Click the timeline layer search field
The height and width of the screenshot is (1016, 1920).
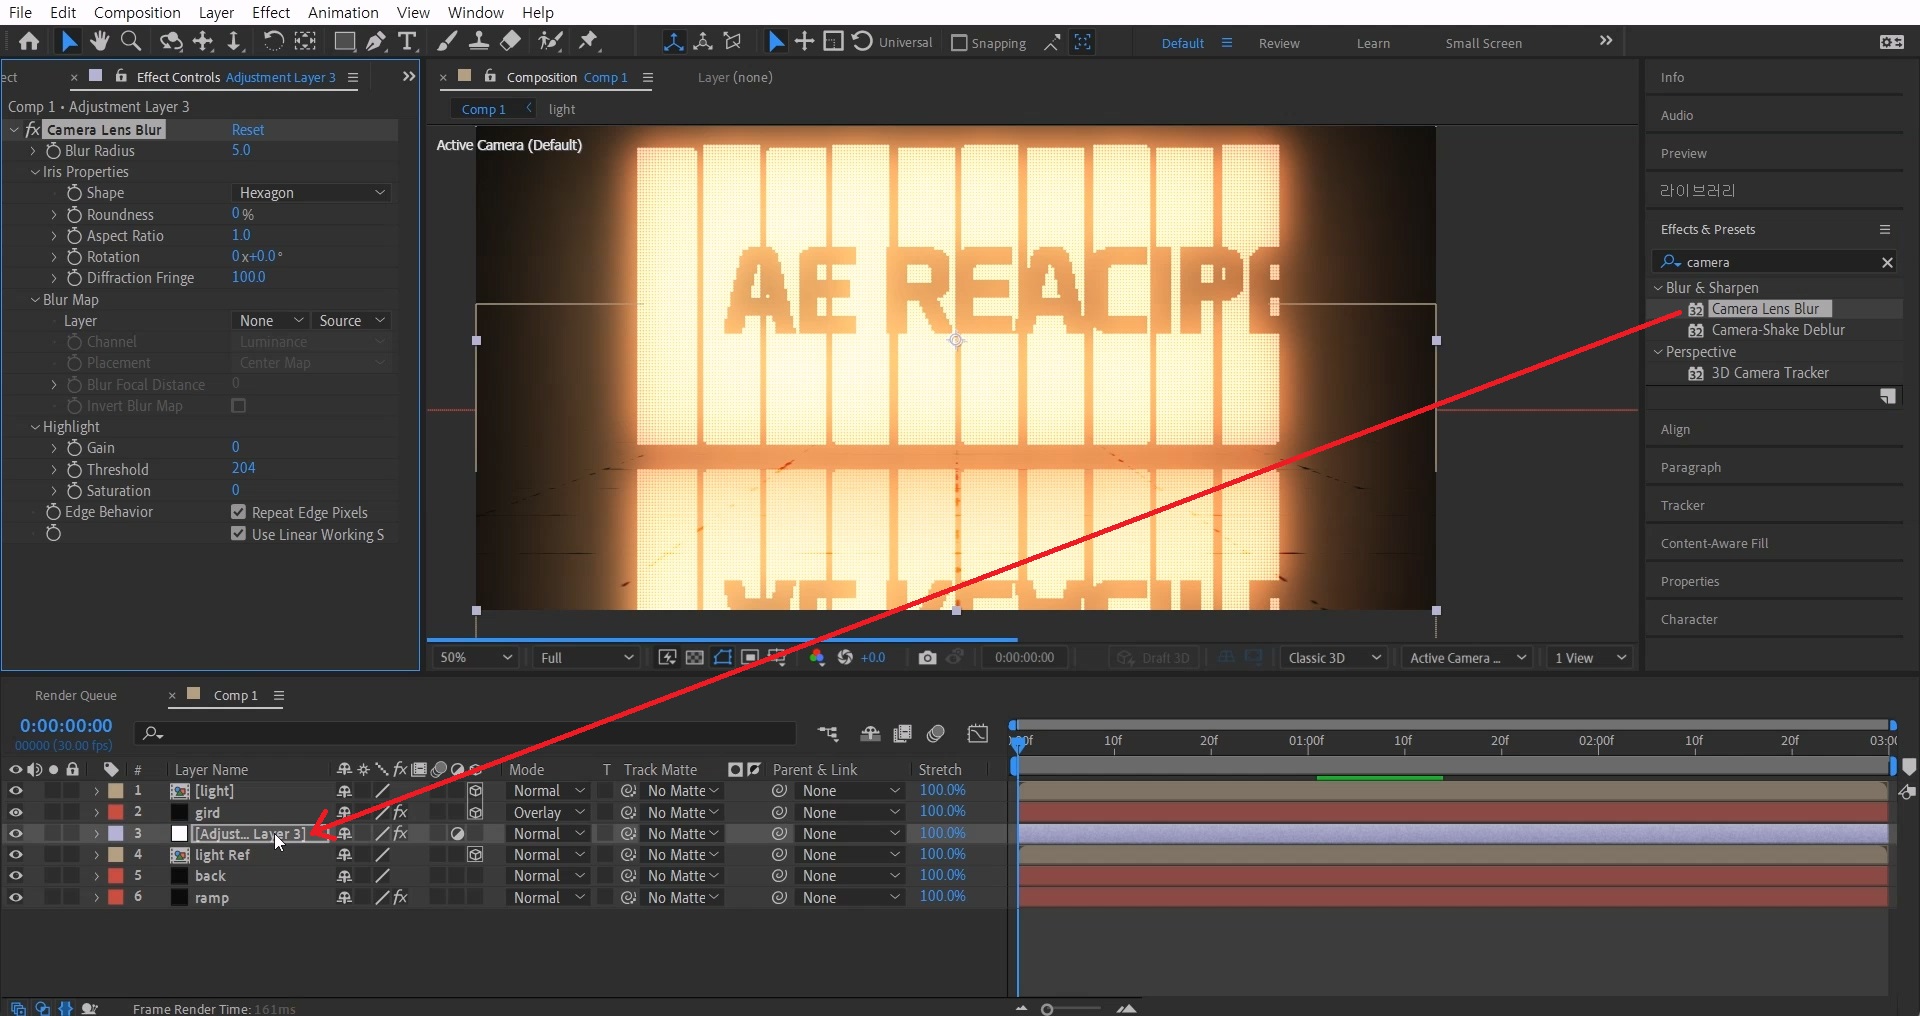pyautogui.click(x=465, y=733)
